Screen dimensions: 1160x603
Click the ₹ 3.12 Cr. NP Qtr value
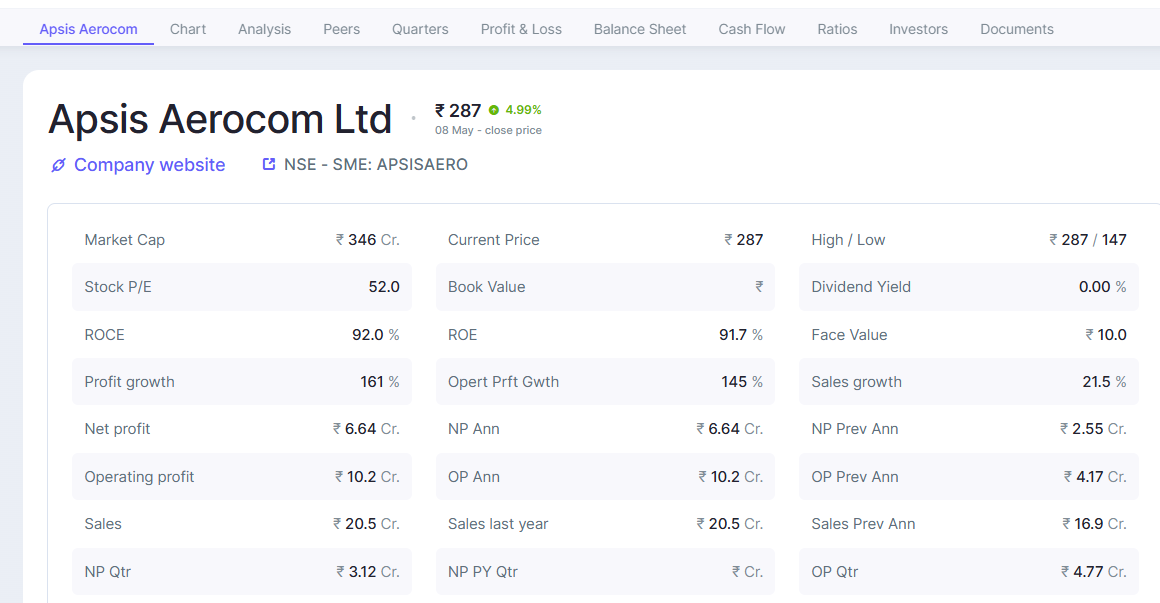tap(368, 571)
